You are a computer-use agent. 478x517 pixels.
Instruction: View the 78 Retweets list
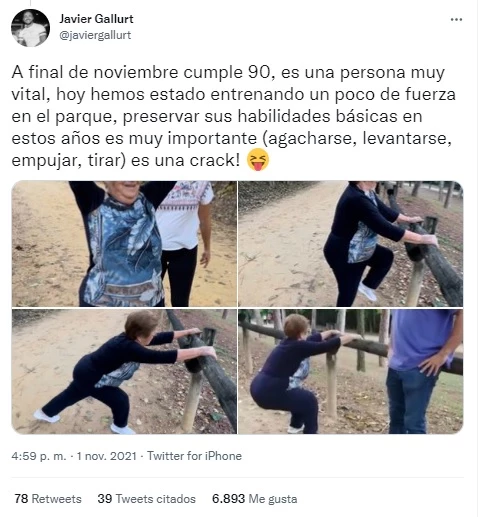tap(48, 499)
